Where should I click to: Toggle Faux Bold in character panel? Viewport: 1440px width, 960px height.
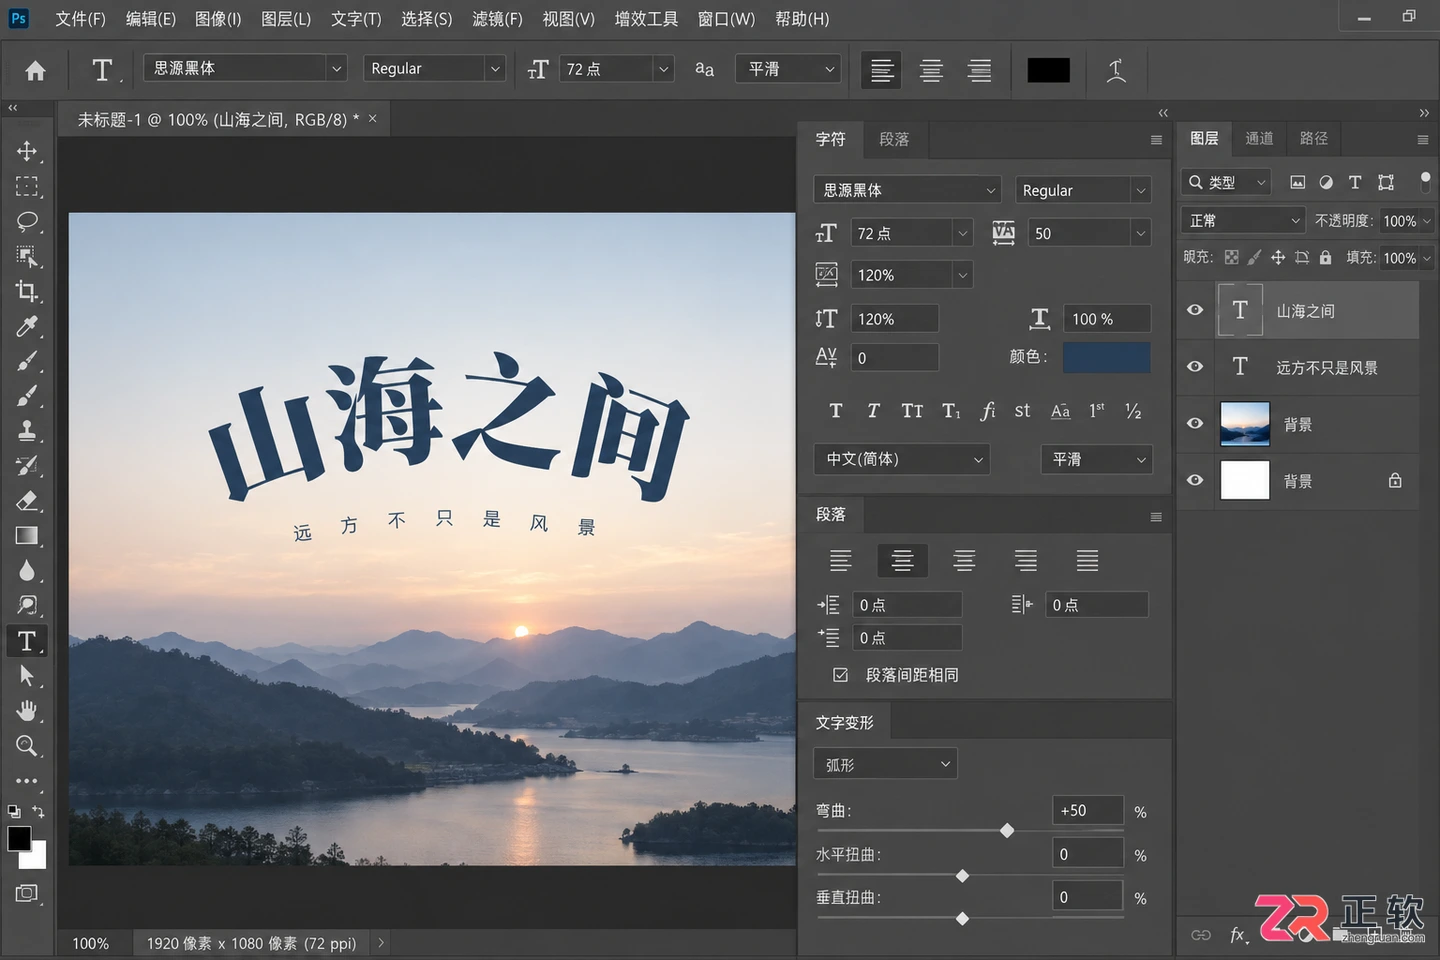pos(836,411)
